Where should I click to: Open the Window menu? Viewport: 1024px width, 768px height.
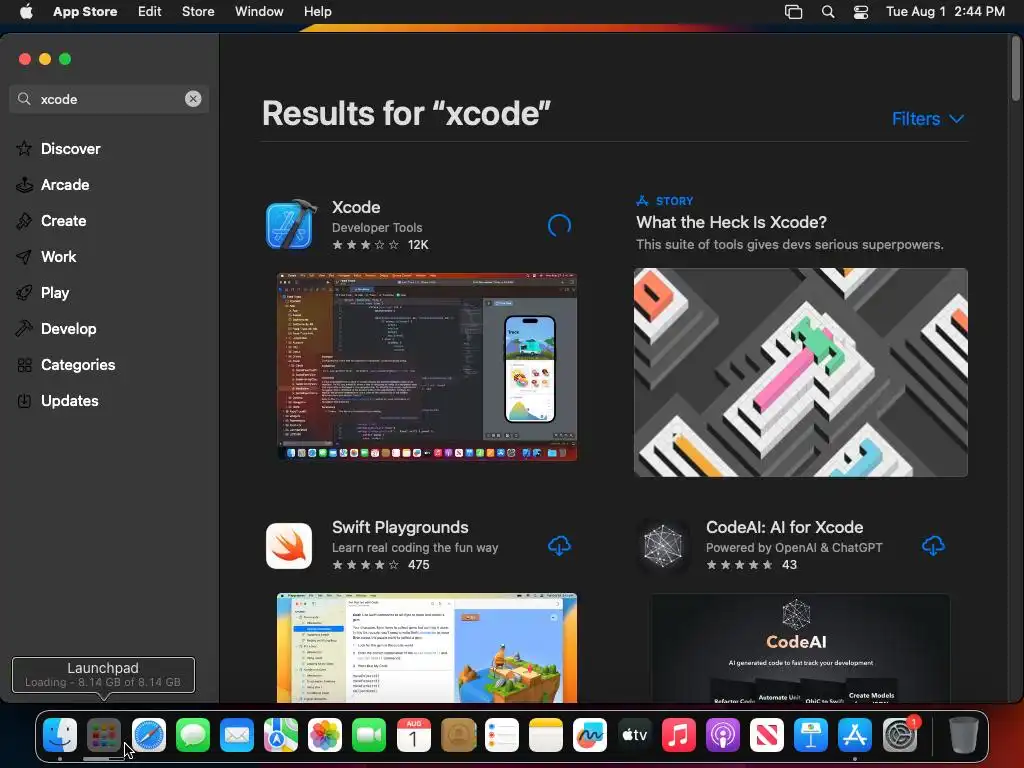[259, 11]
